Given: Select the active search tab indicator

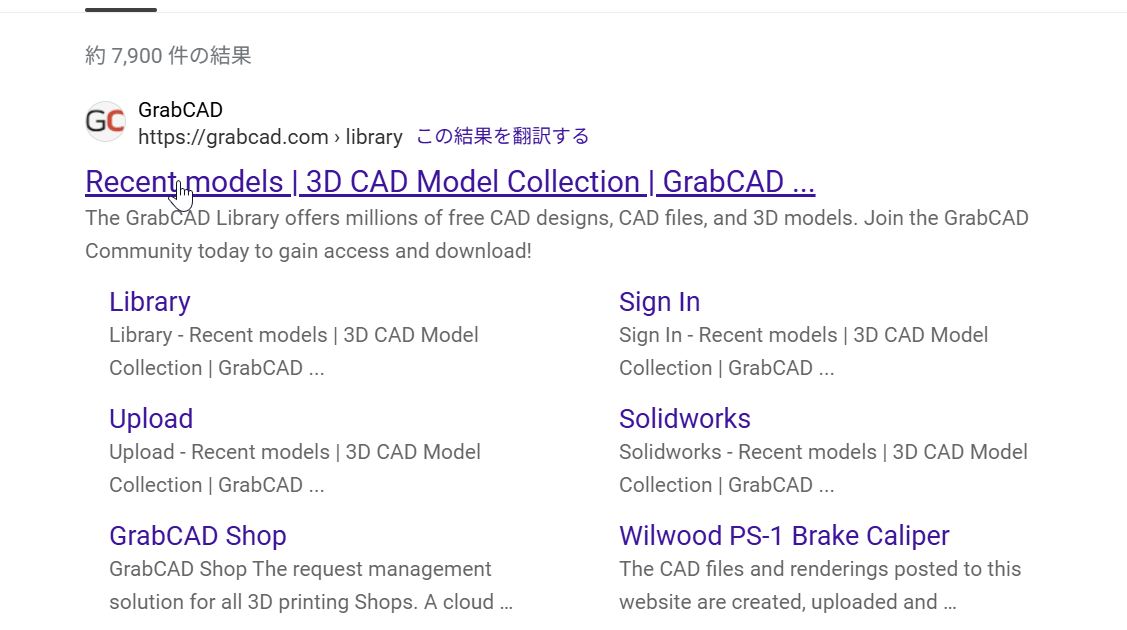Looking at the screenshot, I should (119, 6).
